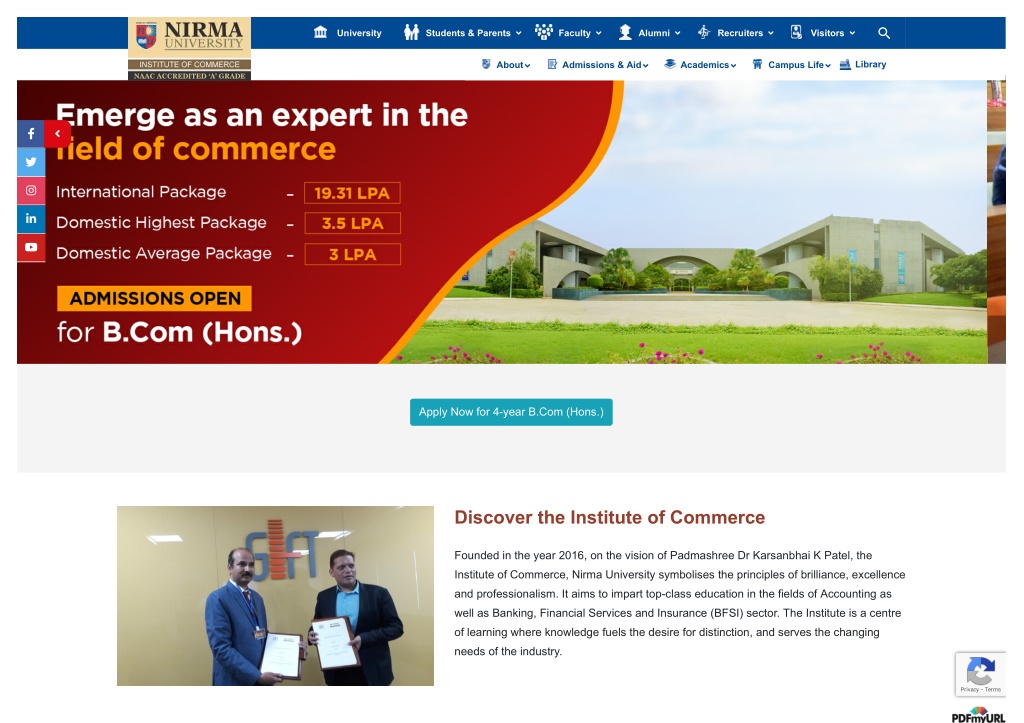Screen dimensions: 1024x723
Task: Click the 'Privacy - Terms' reCAPTCHA text
Action: 980,689
